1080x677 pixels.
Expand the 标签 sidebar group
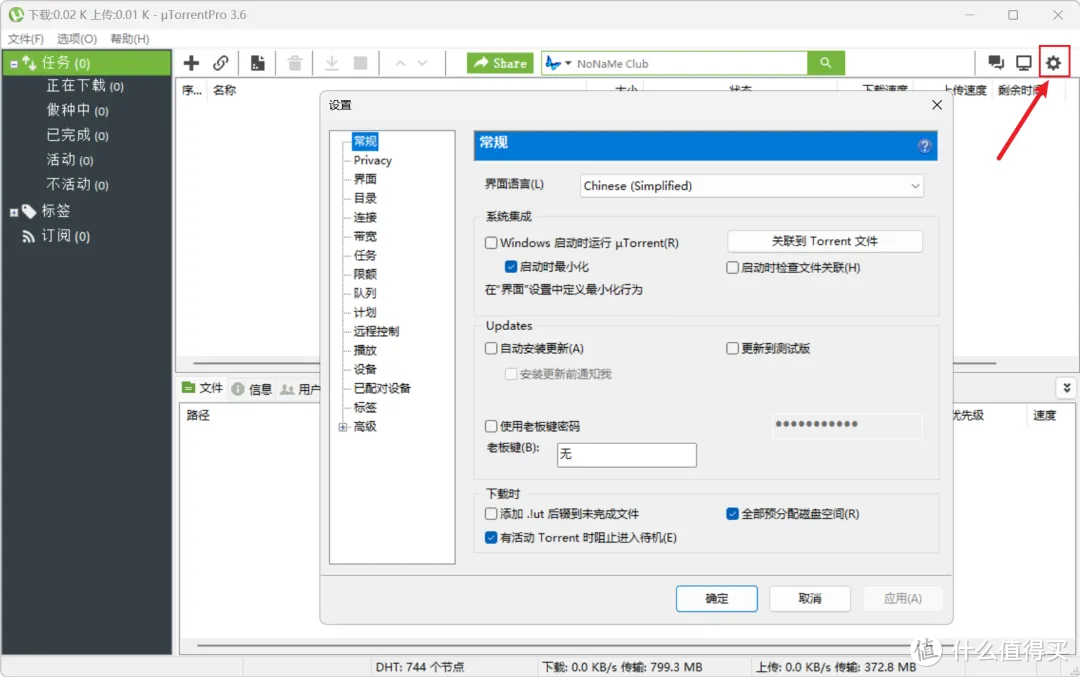14,212
